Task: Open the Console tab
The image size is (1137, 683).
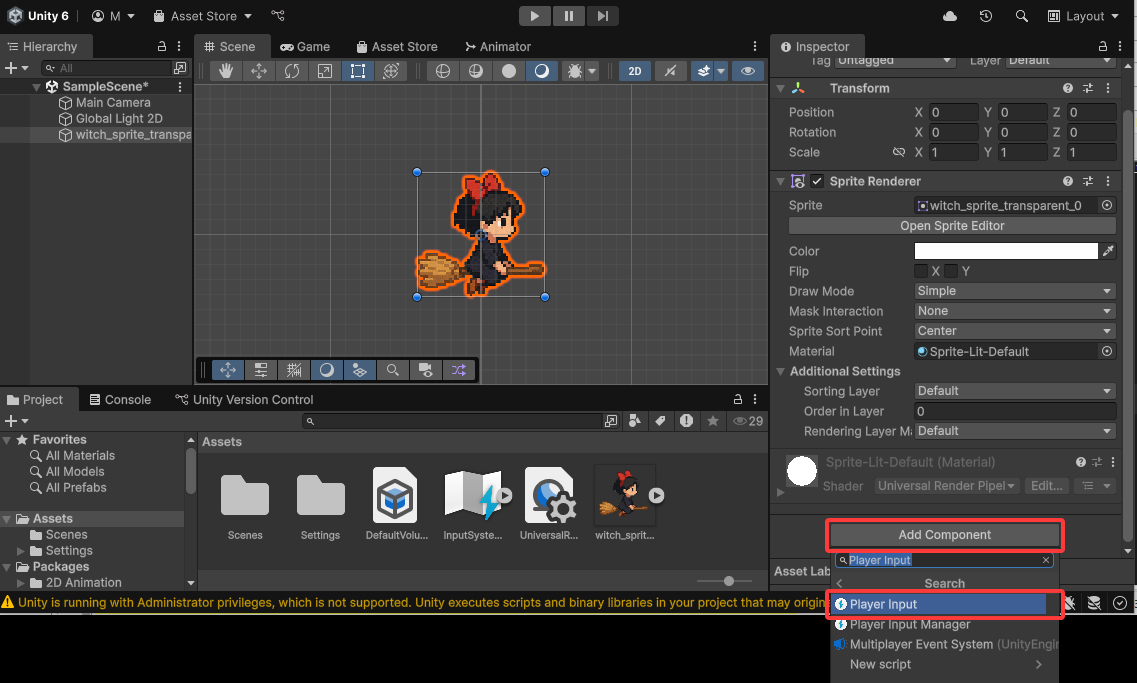Action: 120,400
